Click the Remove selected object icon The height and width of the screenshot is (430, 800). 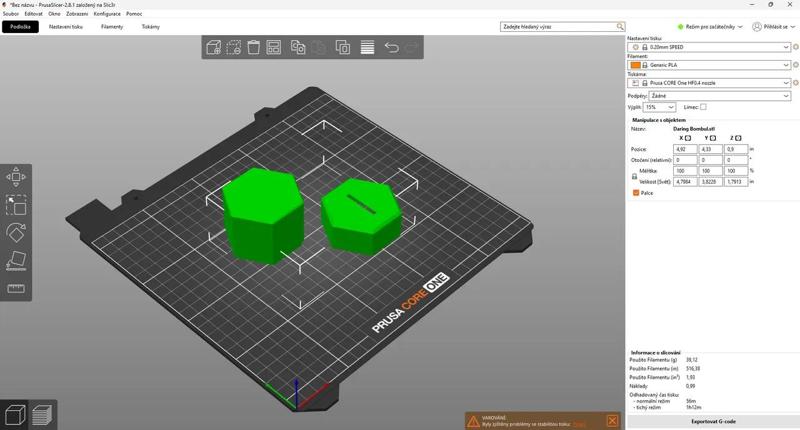234,47
